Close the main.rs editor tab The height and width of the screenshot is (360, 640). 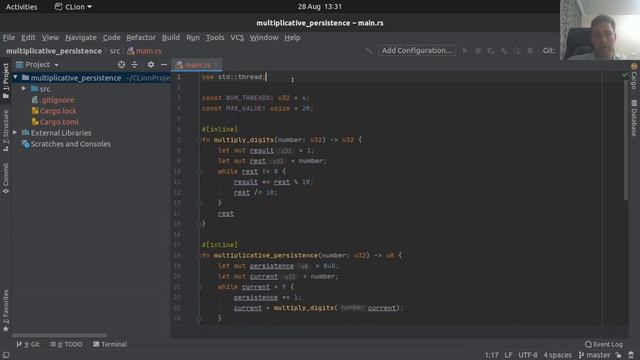point(216,65)
